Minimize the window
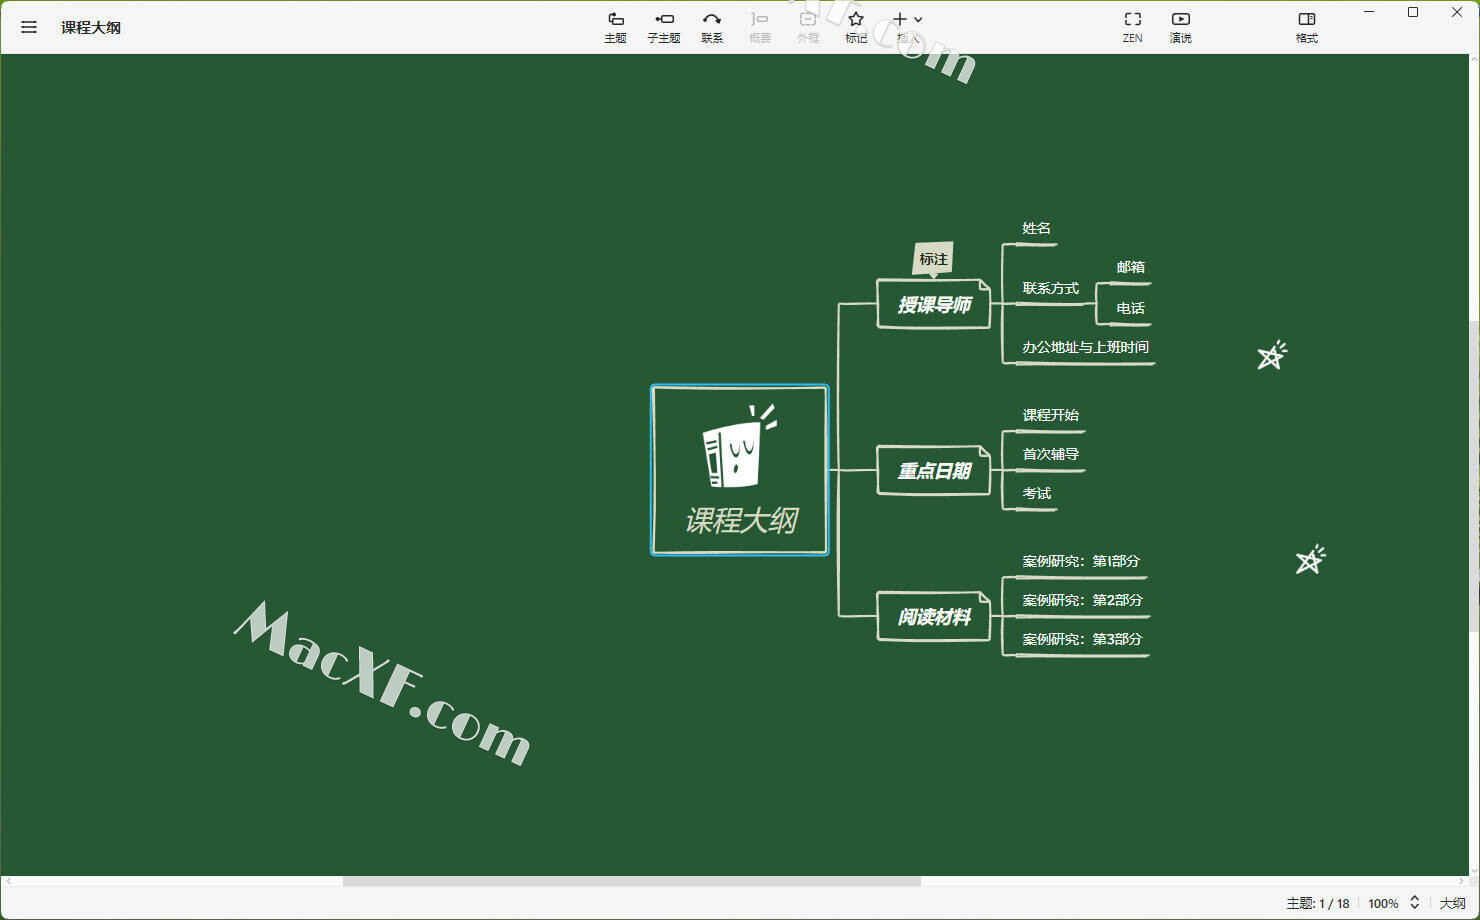Screen dimensions: 1480x920 [x=1369, y=12]
